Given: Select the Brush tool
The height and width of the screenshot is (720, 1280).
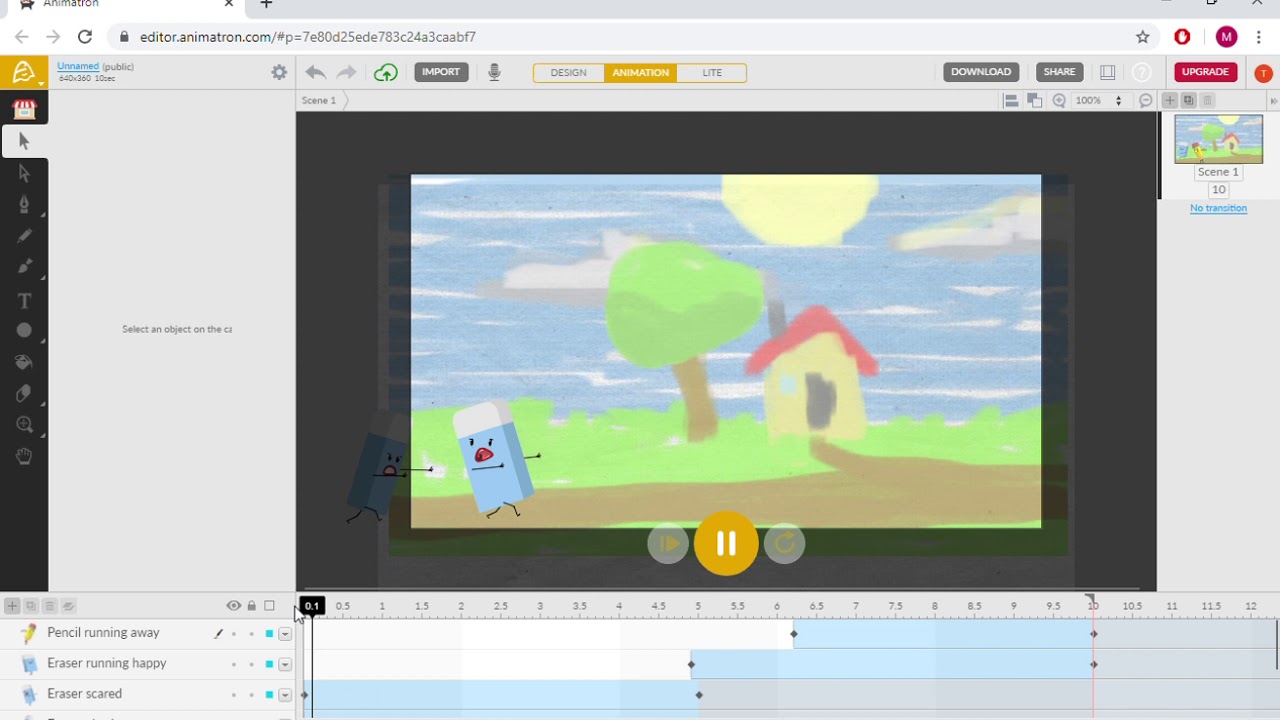Looking at the screenshot, I should point(24,267).
